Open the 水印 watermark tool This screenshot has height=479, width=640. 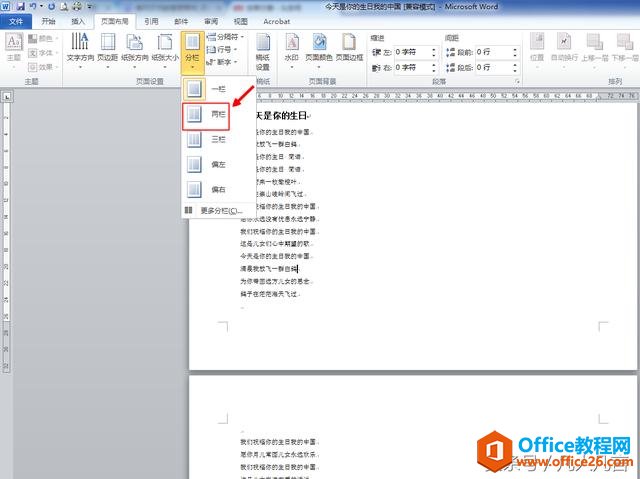291,48
